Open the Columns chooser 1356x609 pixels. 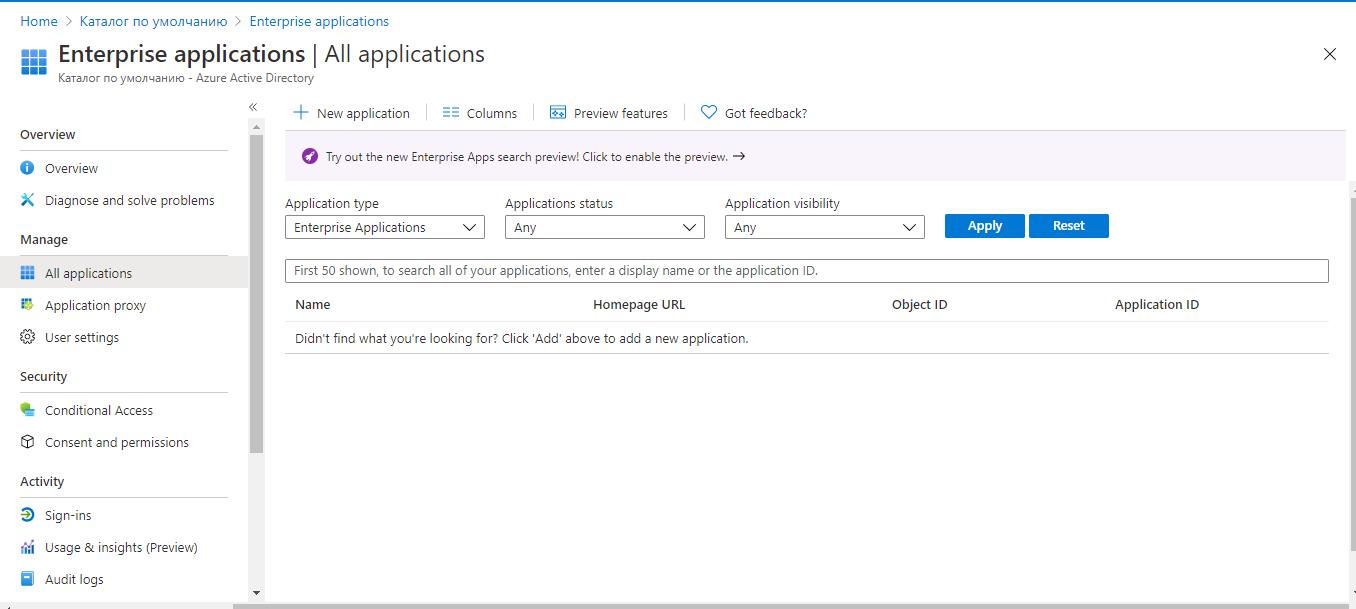click(x=480, y=113)
